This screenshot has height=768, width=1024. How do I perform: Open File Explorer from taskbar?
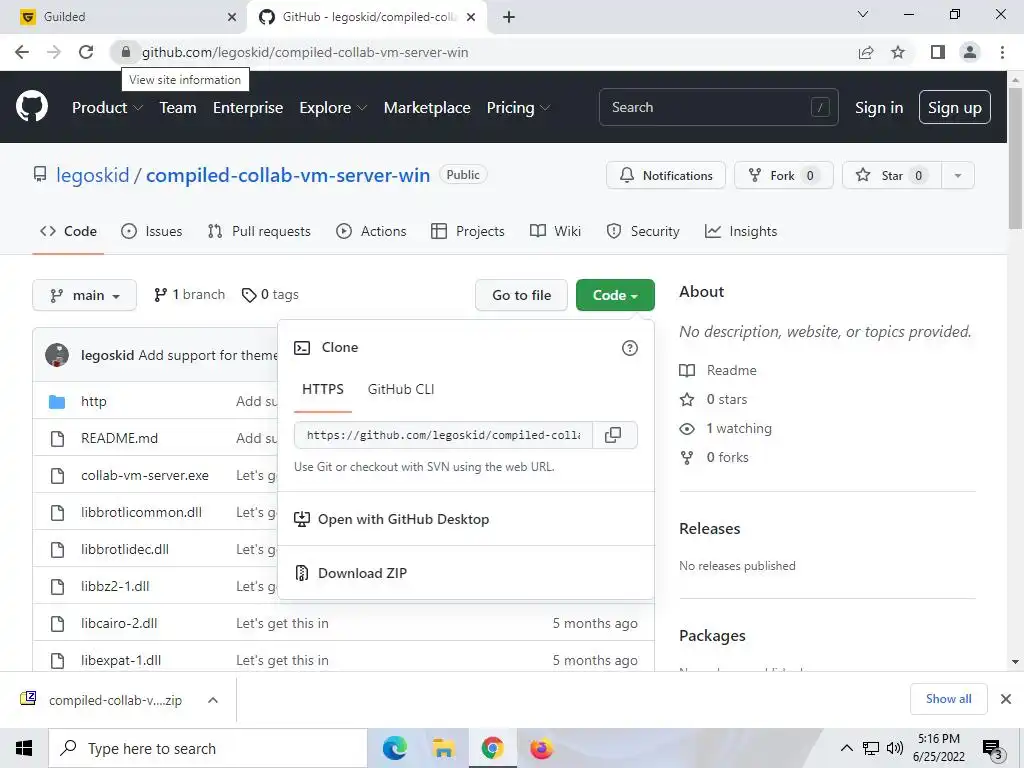(443, 748)
